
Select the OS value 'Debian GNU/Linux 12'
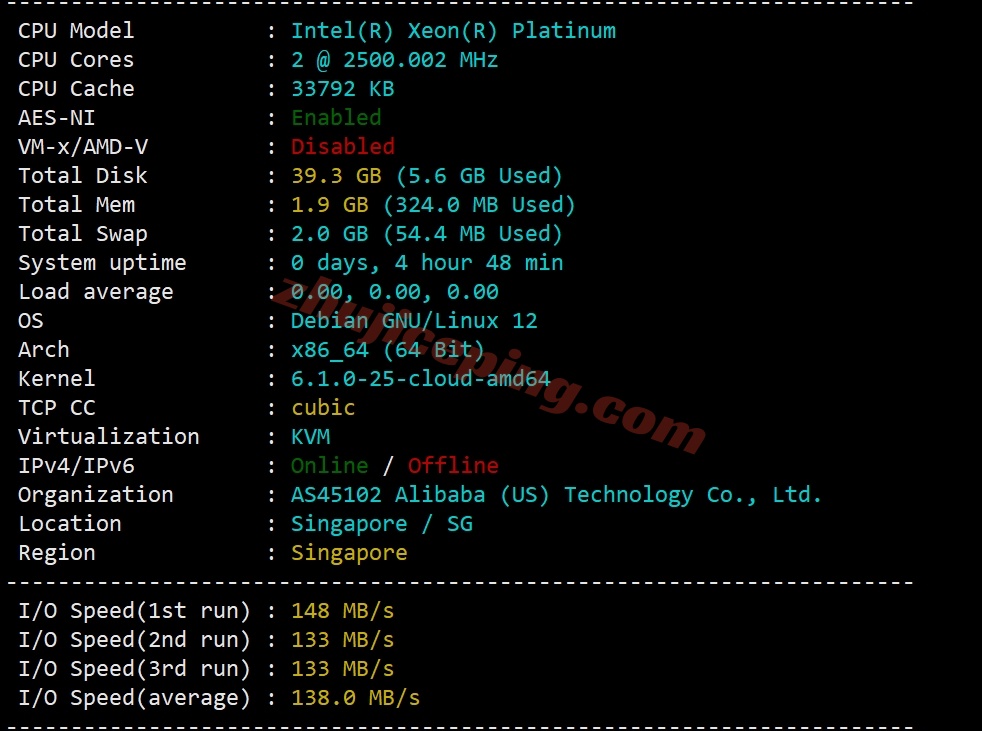[x=414, y=321]
